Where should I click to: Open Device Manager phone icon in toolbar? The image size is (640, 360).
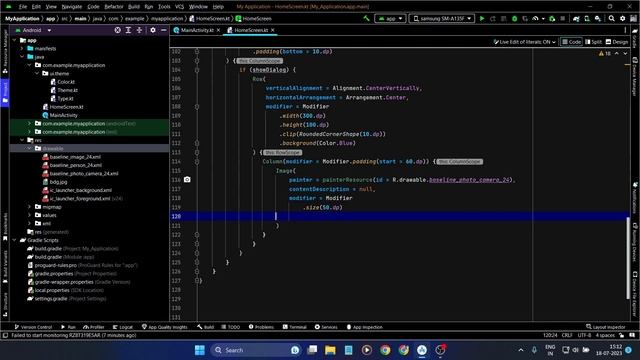(587, 18)
